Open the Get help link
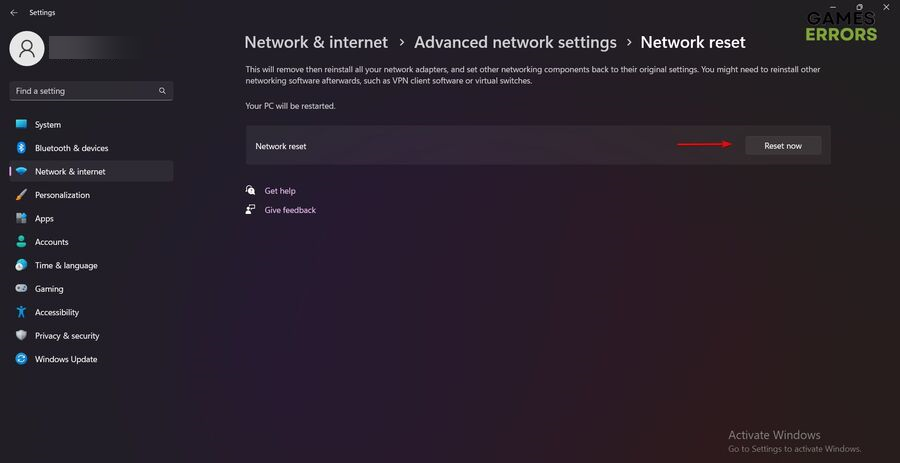Viewport: 900px width, 463px height. [x=280, y=191]
